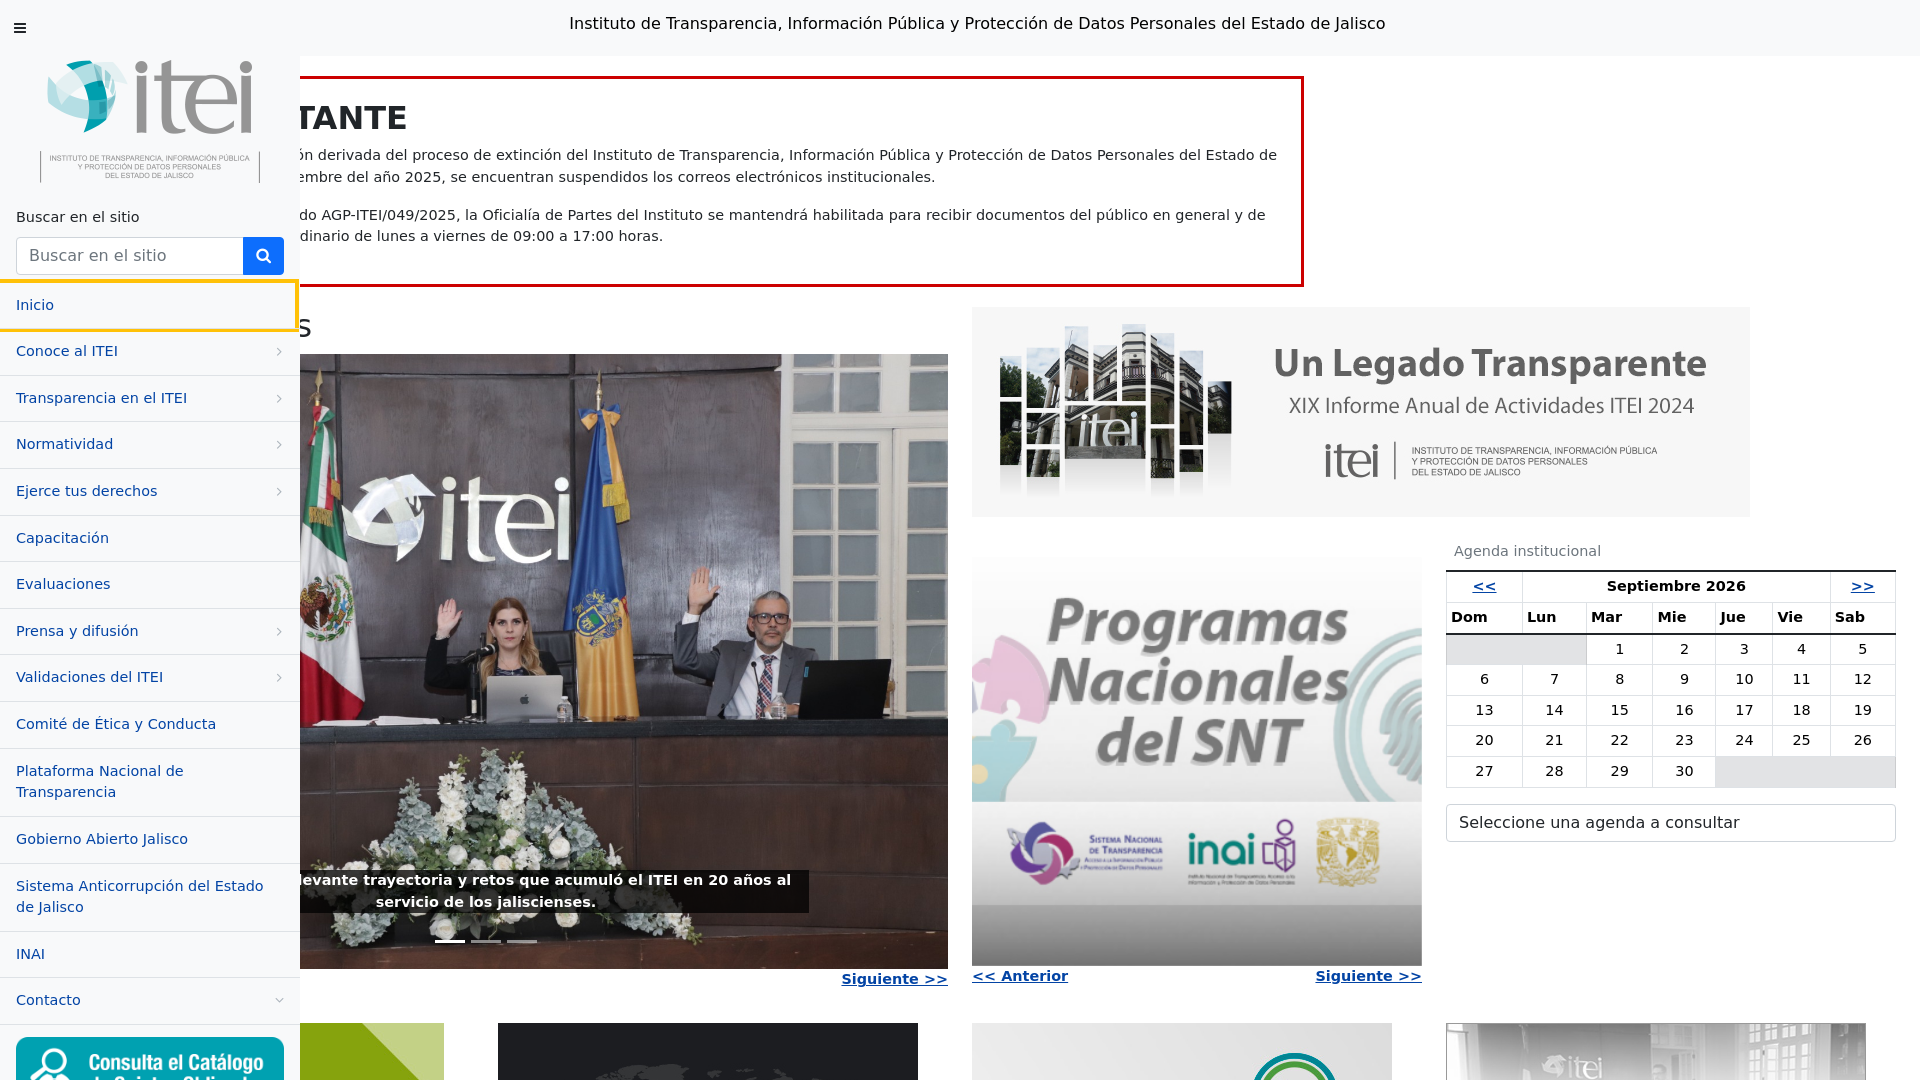Go to Inicio in sidebar
Viewport: 1920px width, 1080px height.
coord(148,305)
